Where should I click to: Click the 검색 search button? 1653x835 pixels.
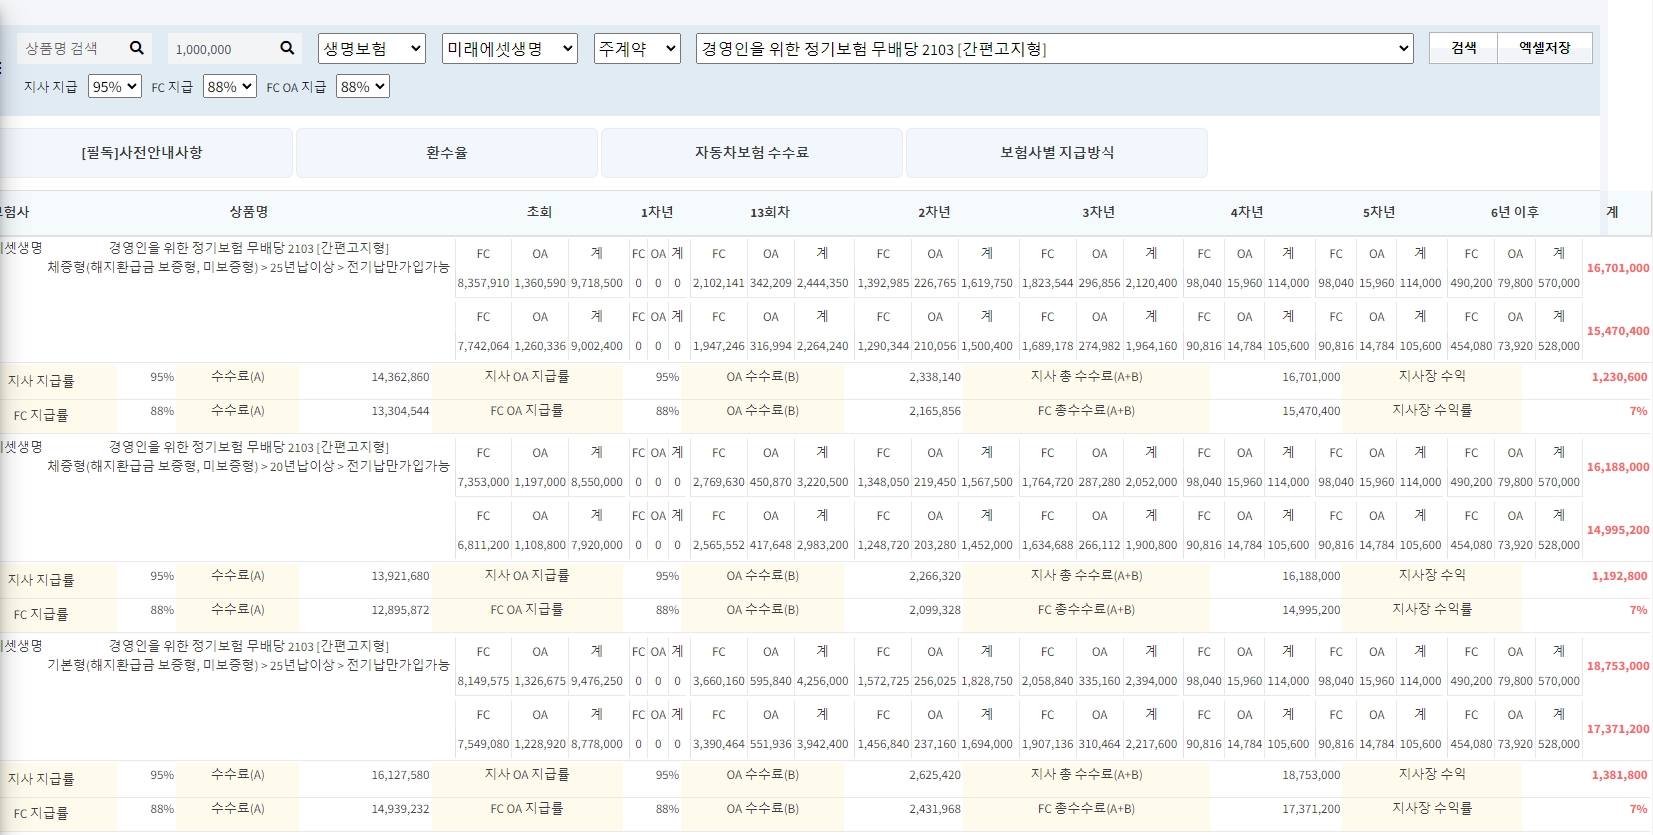[1464, 48]
